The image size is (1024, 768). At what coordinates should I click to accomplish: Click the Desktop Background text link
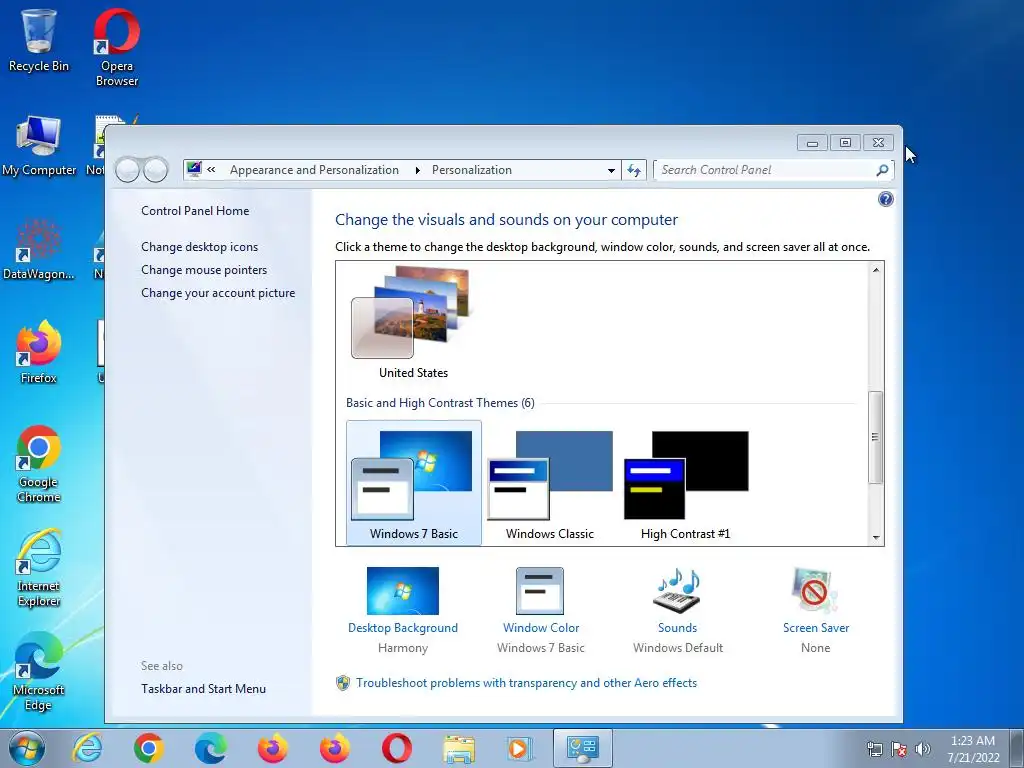(402, 628)
